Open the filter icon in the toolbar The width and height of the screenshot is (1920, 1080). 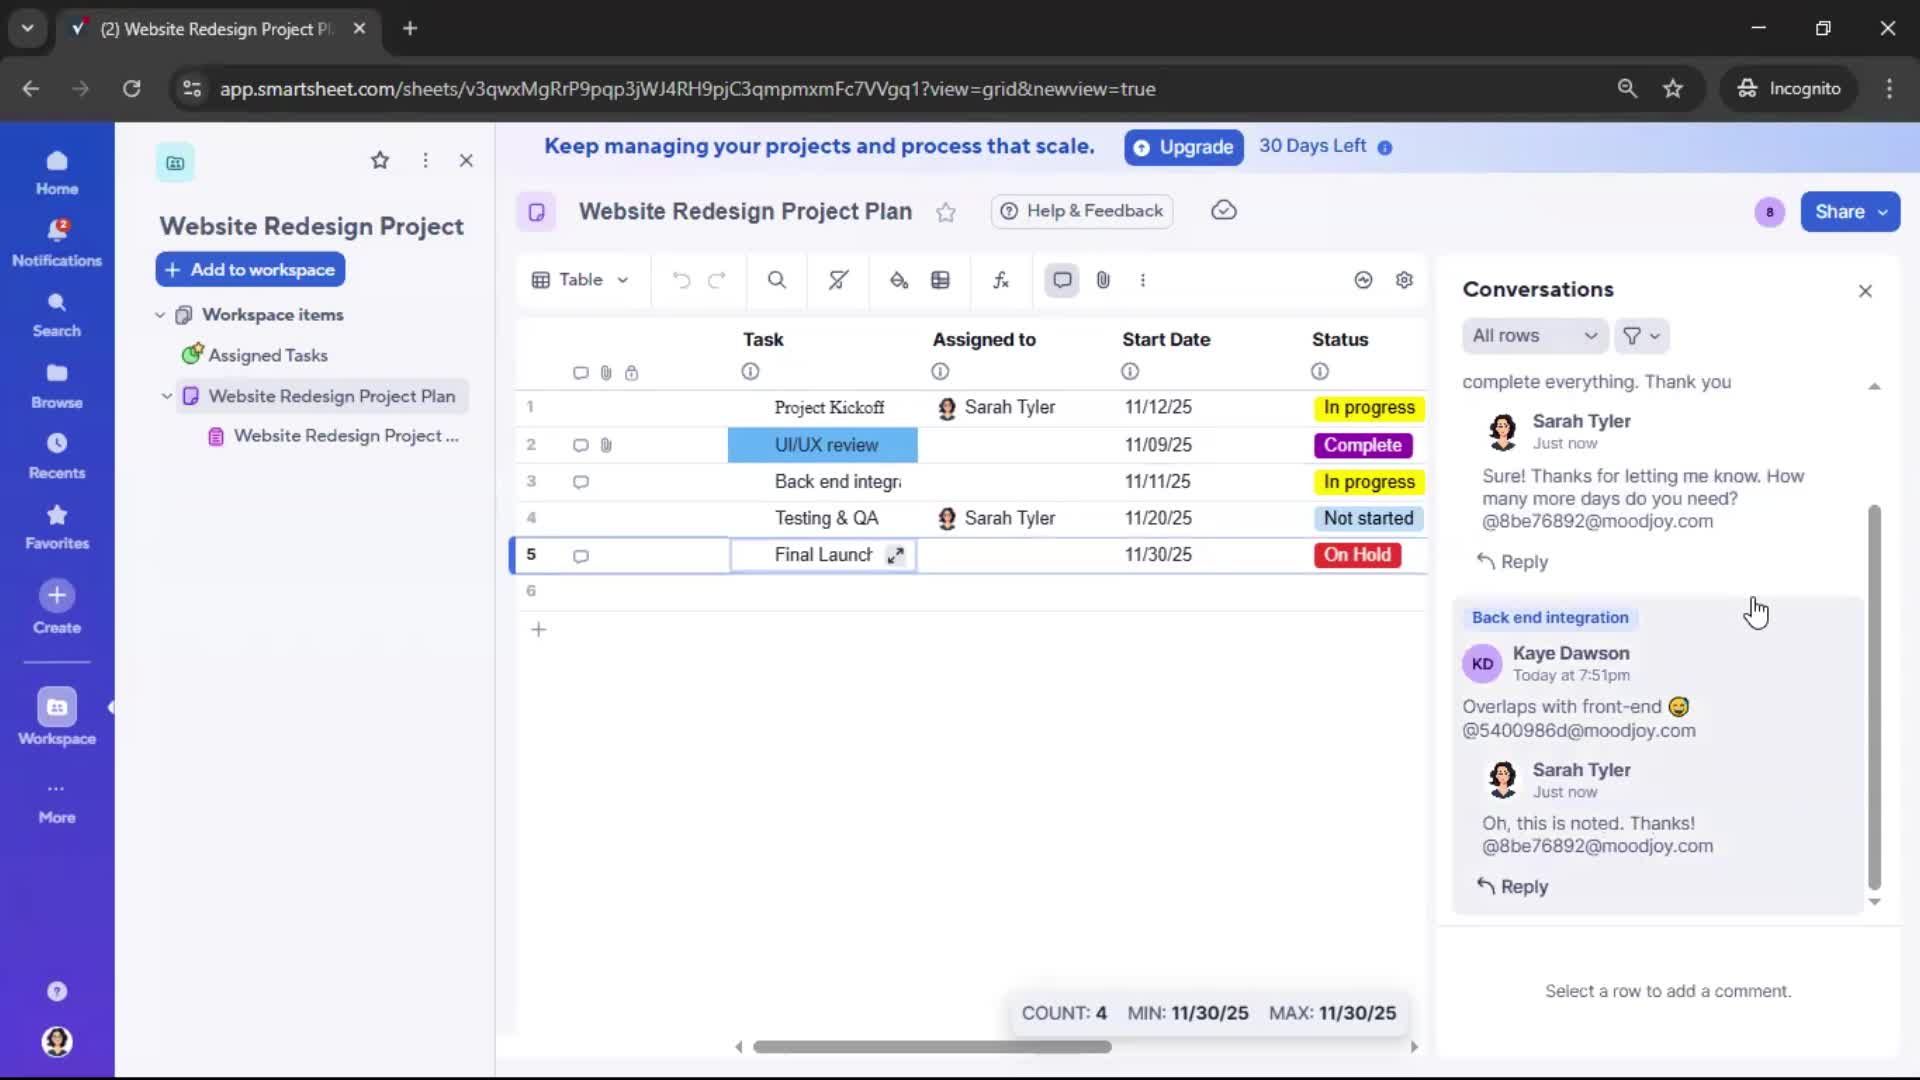pos(837,280)
